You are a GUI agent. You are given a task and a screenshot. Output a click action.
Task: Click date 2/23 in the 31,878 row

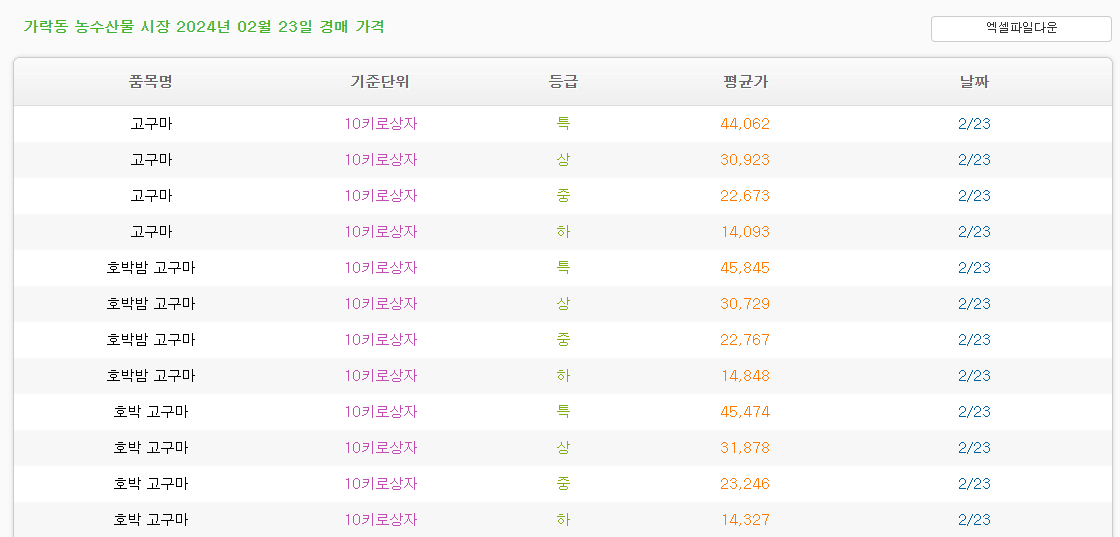click(x=974, y=448)
